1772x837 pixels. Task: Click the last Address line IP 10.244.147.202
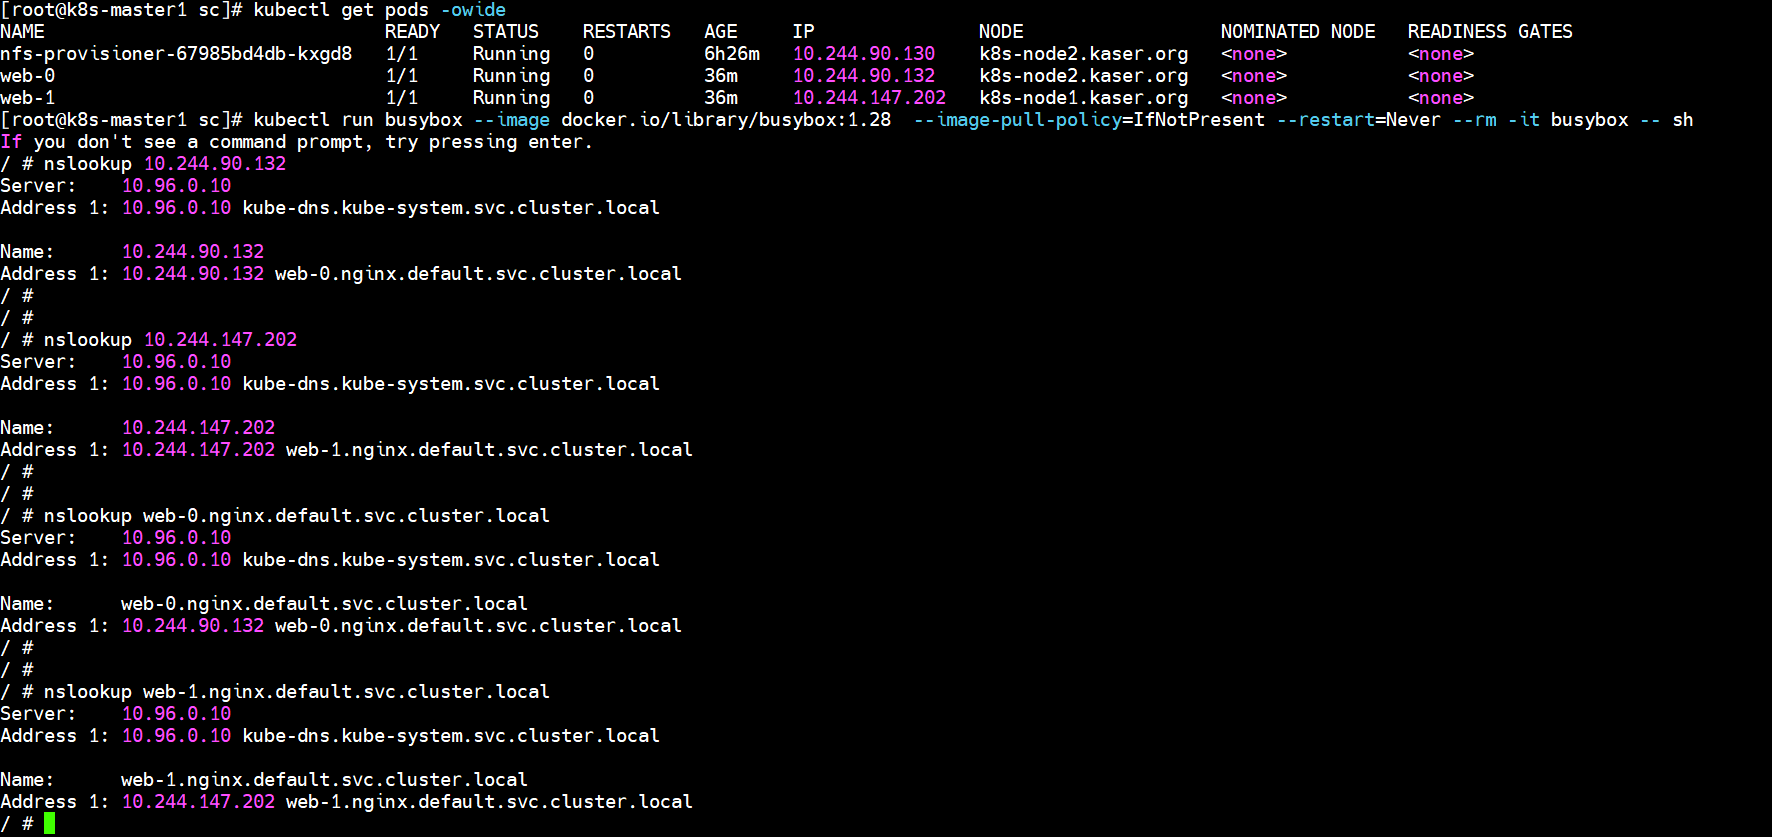coord(198,802)
